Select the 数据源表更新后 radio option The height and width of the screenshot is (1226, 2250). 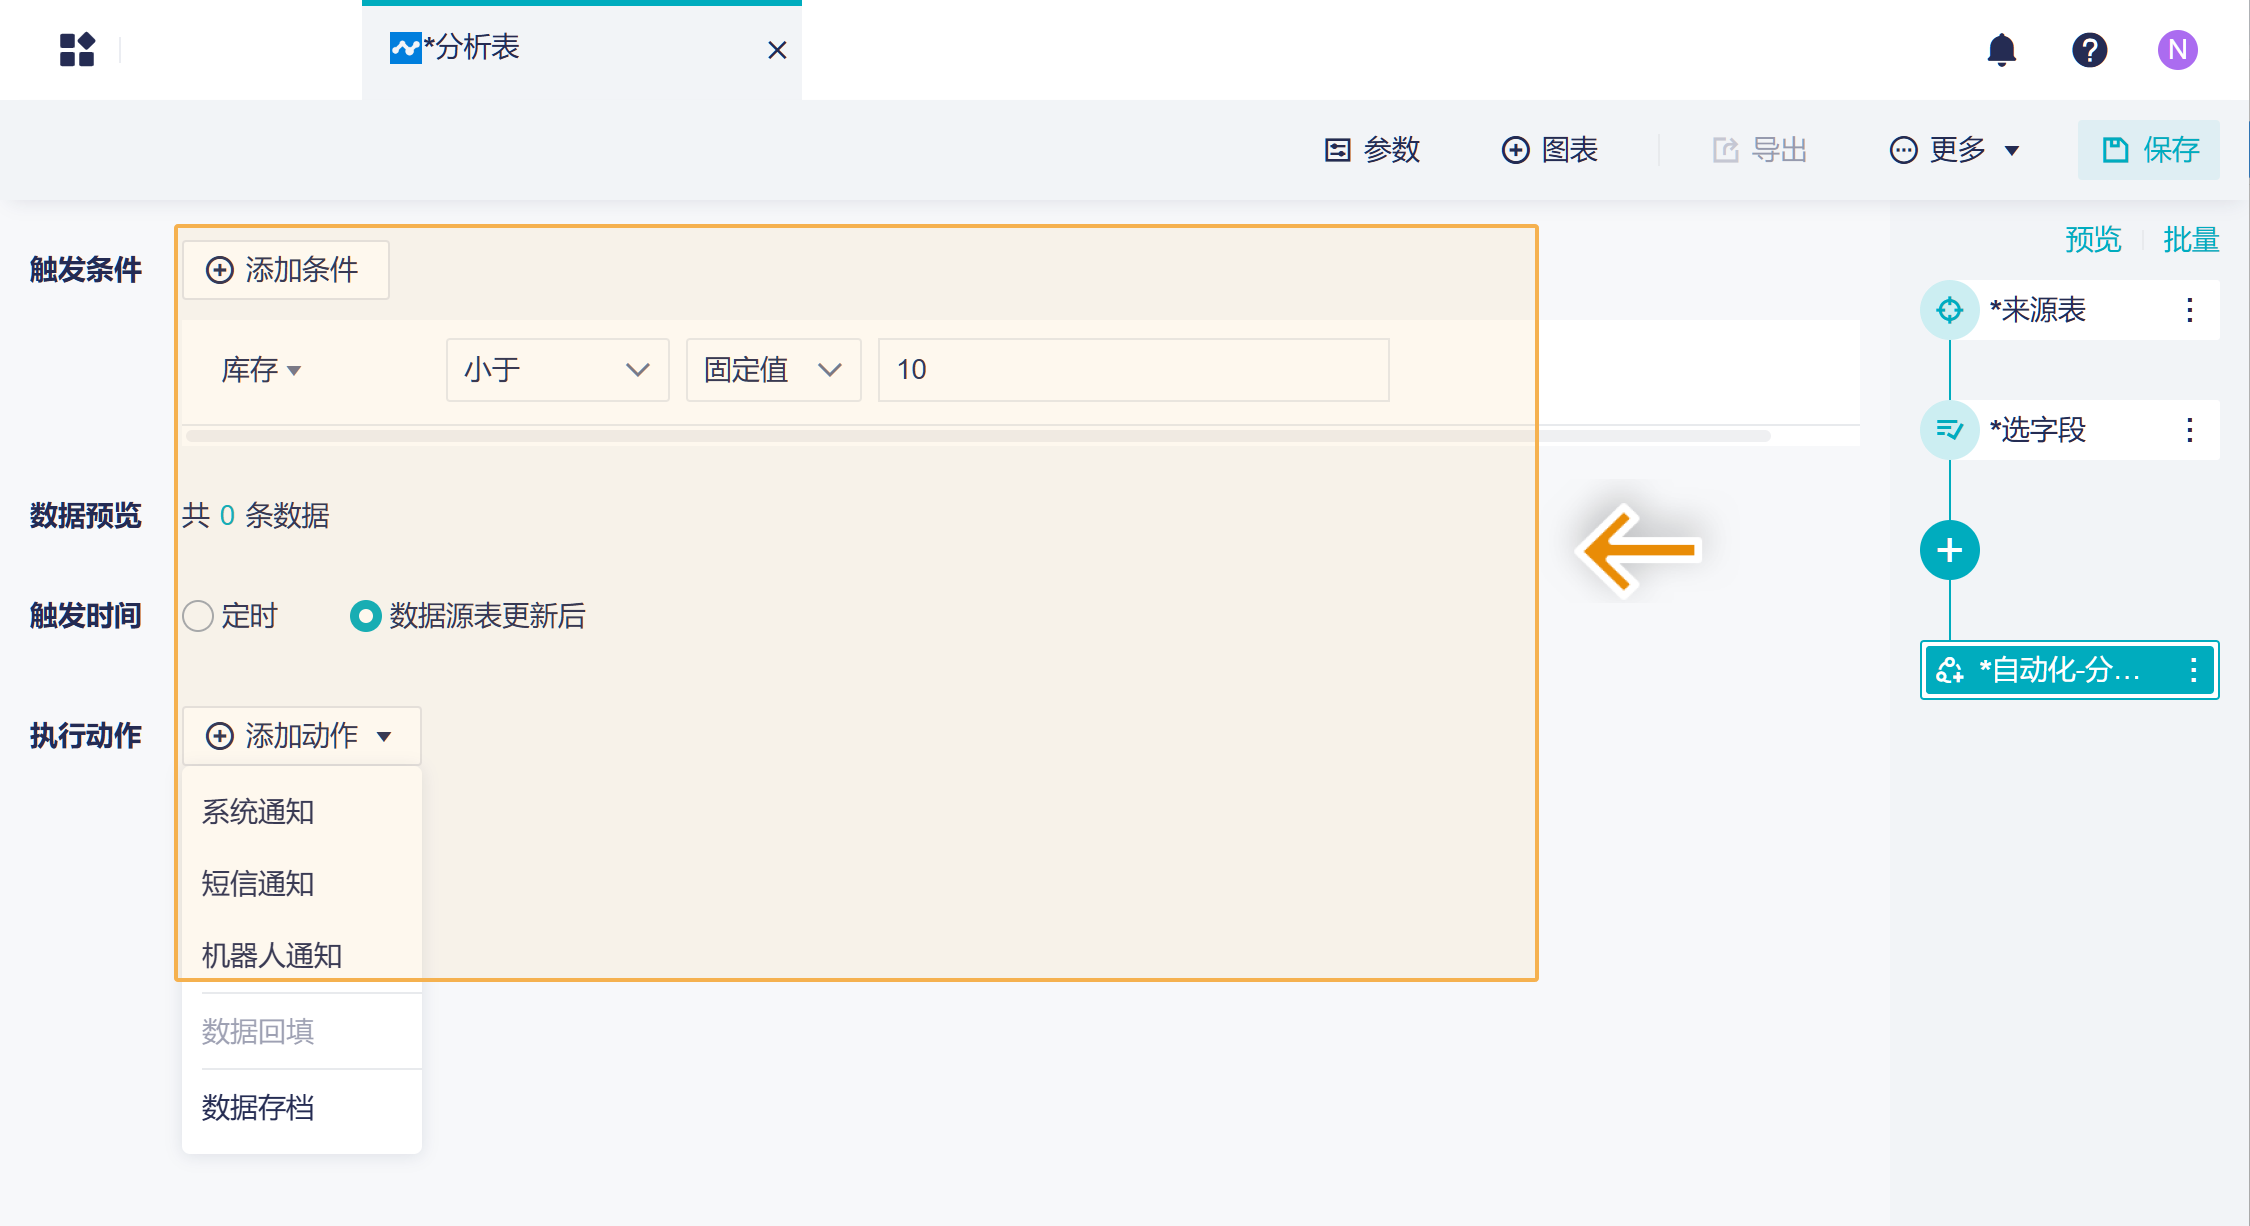(366, 616)
